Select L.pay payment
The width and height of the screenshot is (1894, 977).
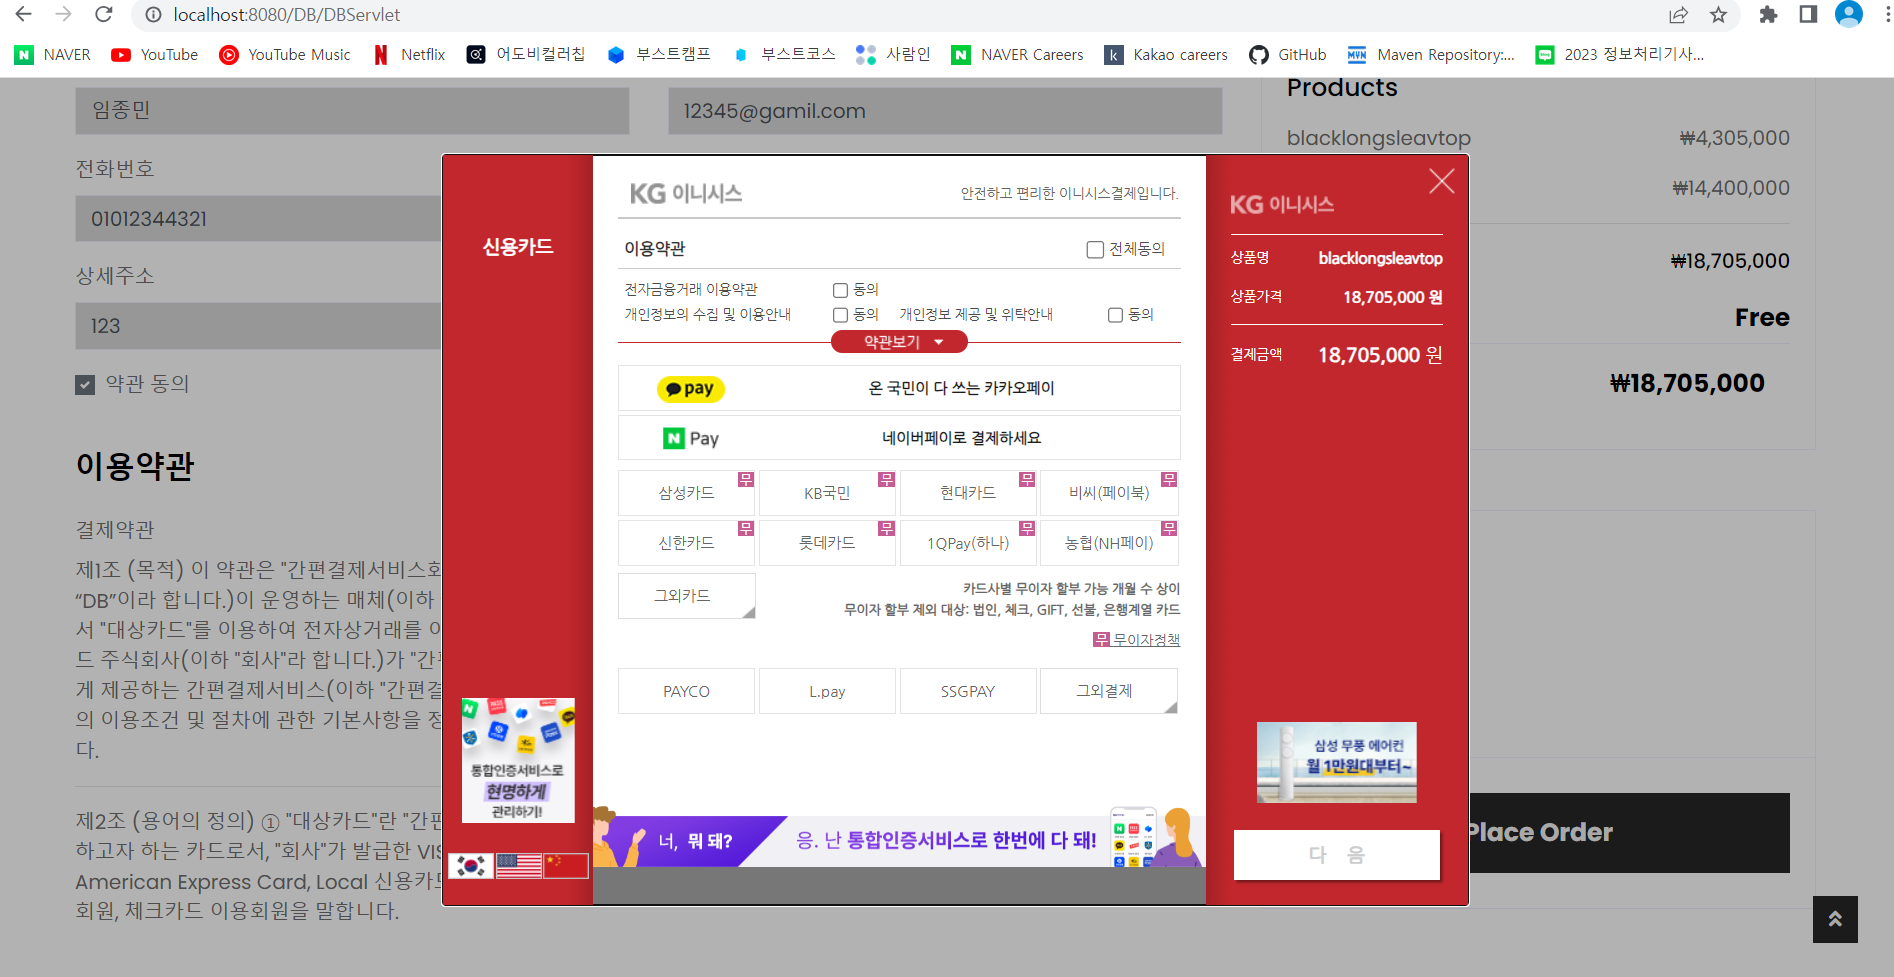827,691
